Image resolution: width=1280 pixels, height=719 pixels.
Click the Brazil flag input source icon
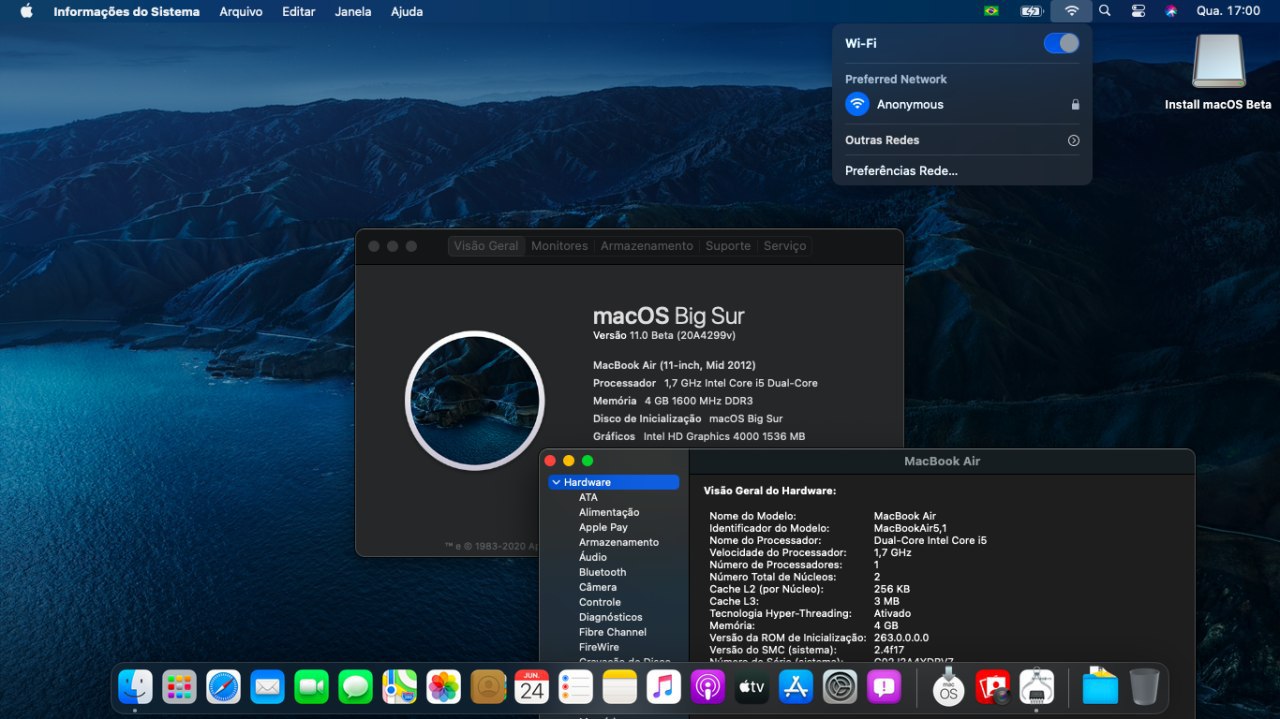[x=991, y=11]
